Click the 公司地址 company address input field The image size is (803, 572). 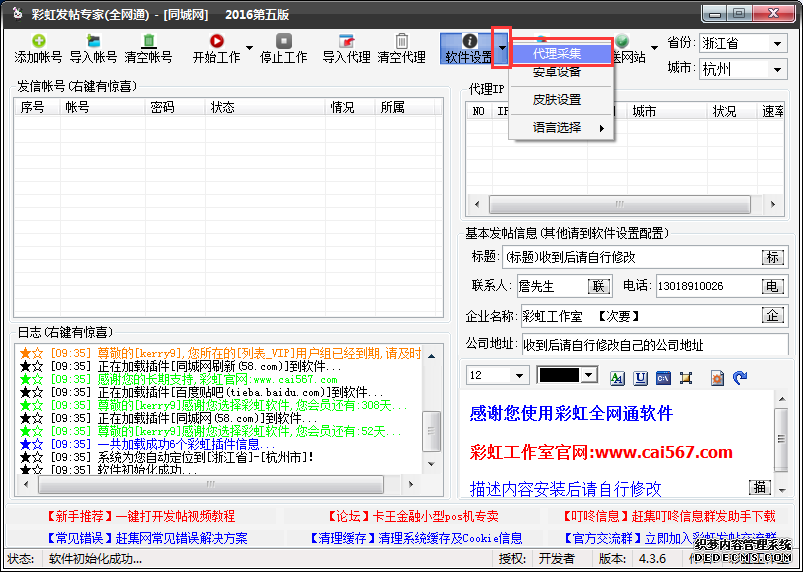(655, 345)
